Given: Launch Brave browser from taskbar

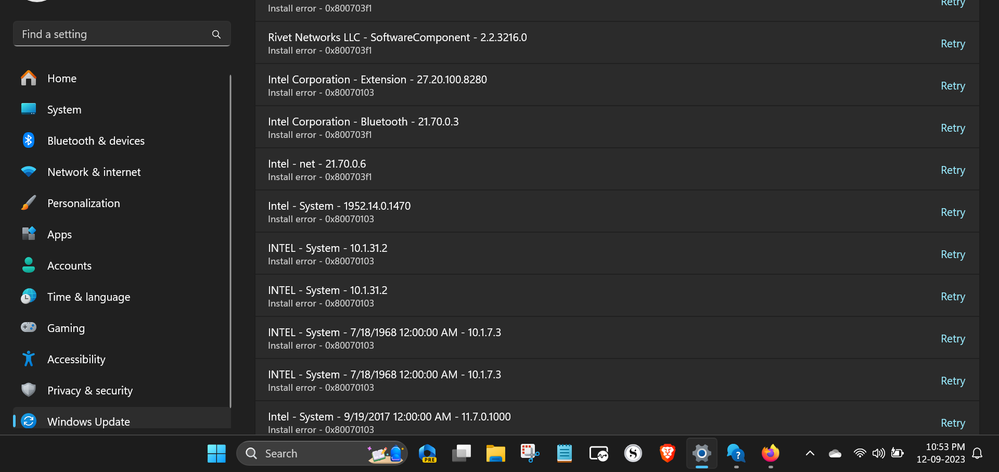Looking at the screenshot, I should pyautogui.click(x=667, y=454).
